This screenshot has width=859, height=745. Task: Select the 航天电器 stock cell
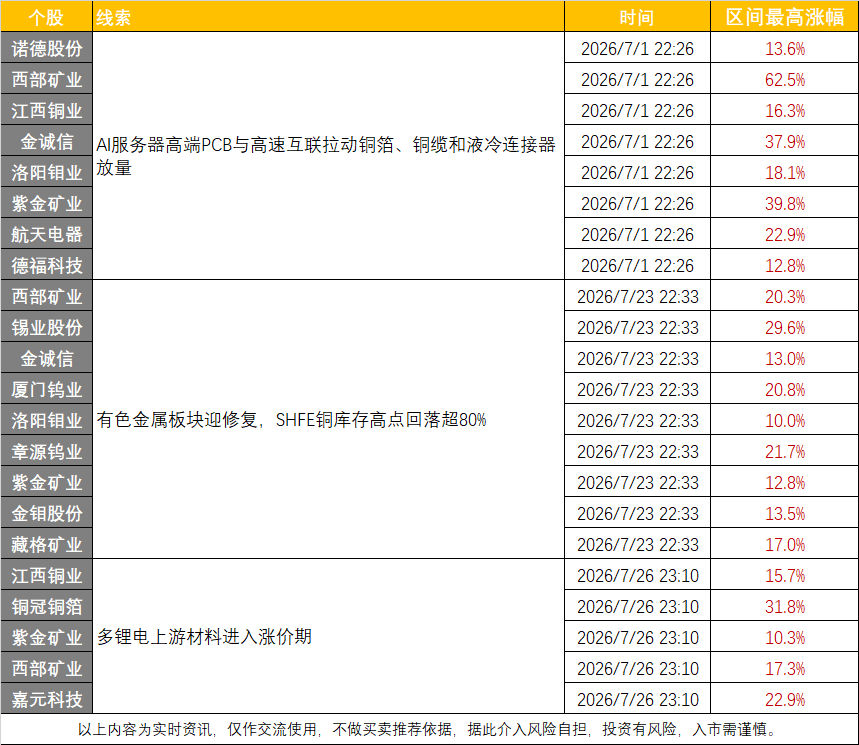[47, 234]
